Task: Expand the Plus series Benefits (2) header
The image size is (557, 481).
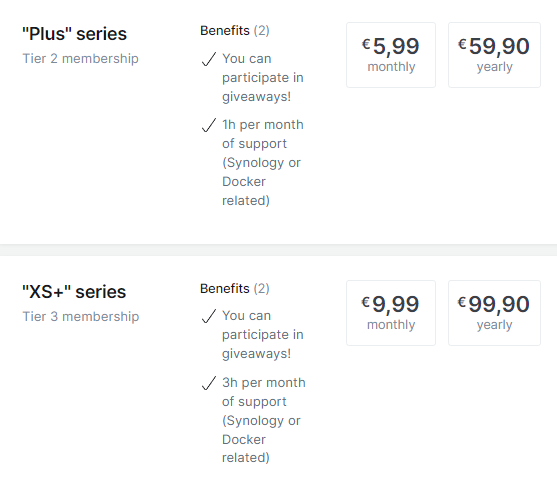Action: point(235,31)
